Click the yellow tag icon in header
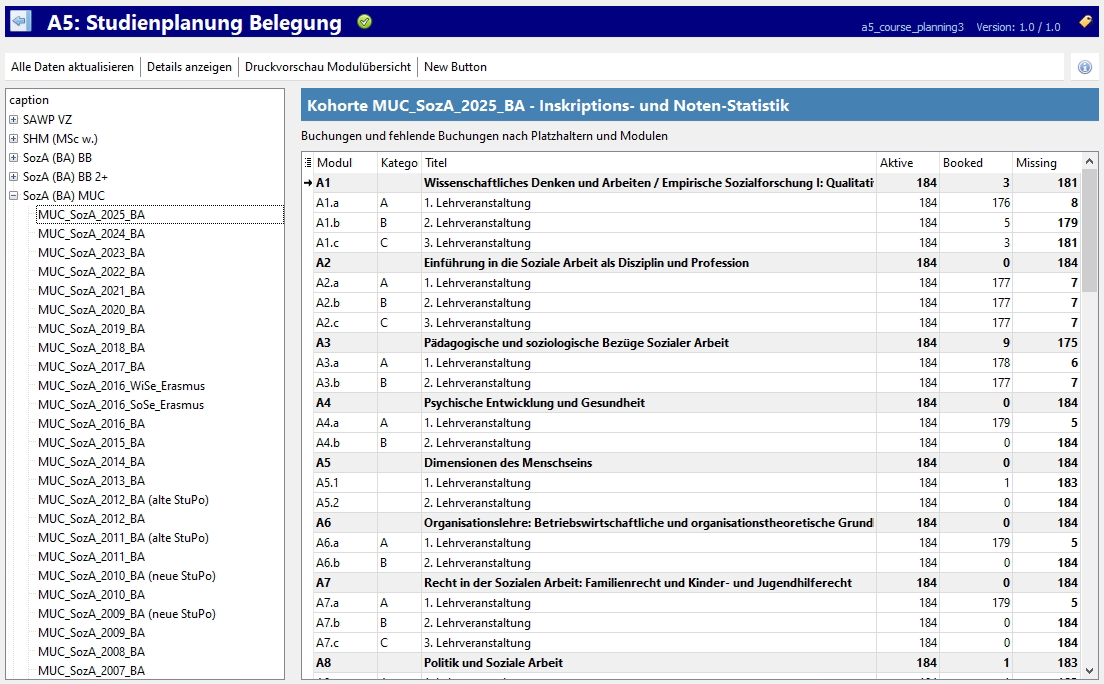The height and width of the screenshot is (684, 1104). coord(1085,22)
